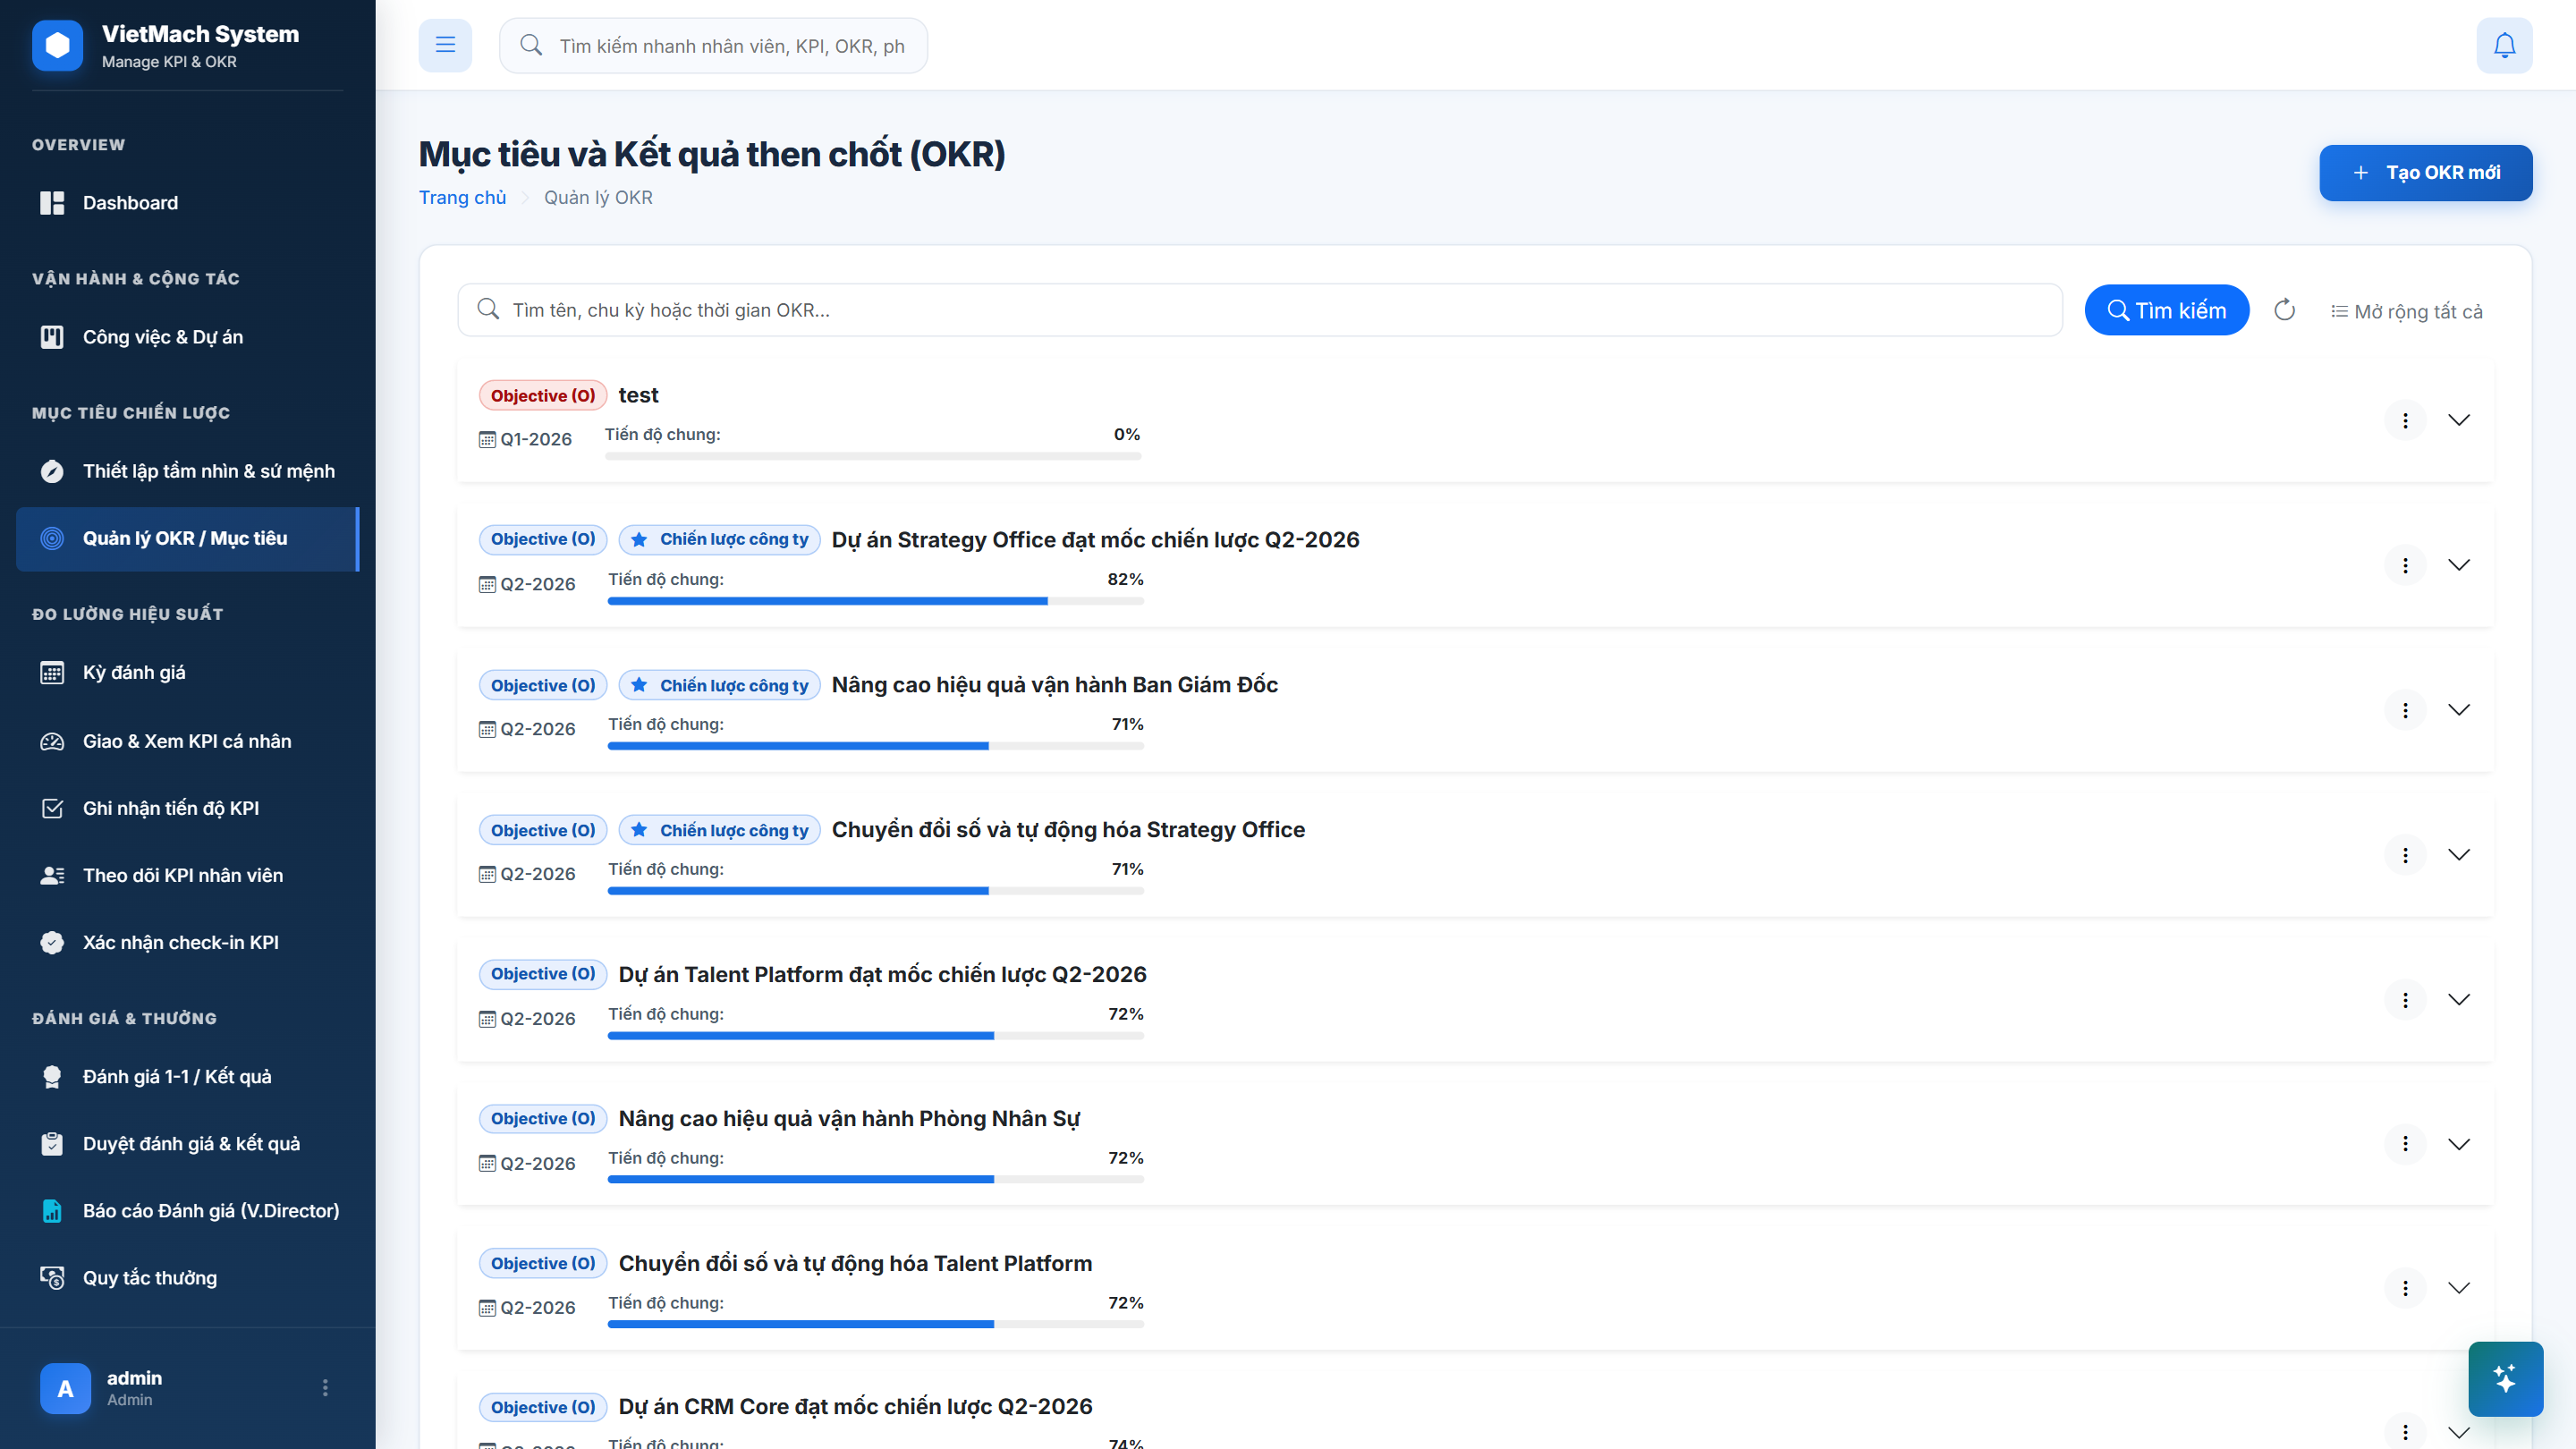Screen dimensions: 2576x1449
Task: Click Mở rộng tất cả to expand all
Action: click(2406, 311)
